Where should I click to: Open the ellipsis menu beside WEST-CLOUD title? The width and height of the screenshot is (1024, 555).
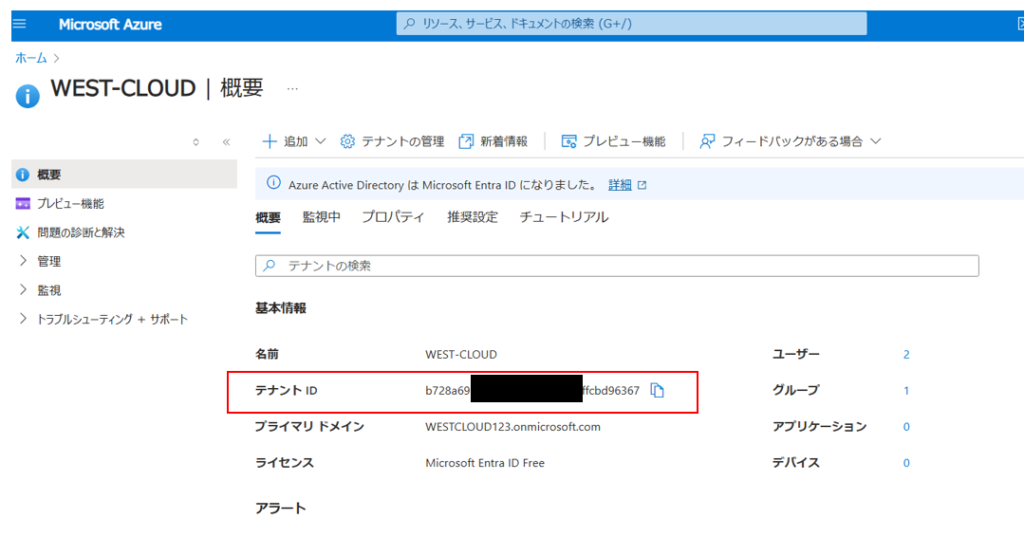coord(292,88)
